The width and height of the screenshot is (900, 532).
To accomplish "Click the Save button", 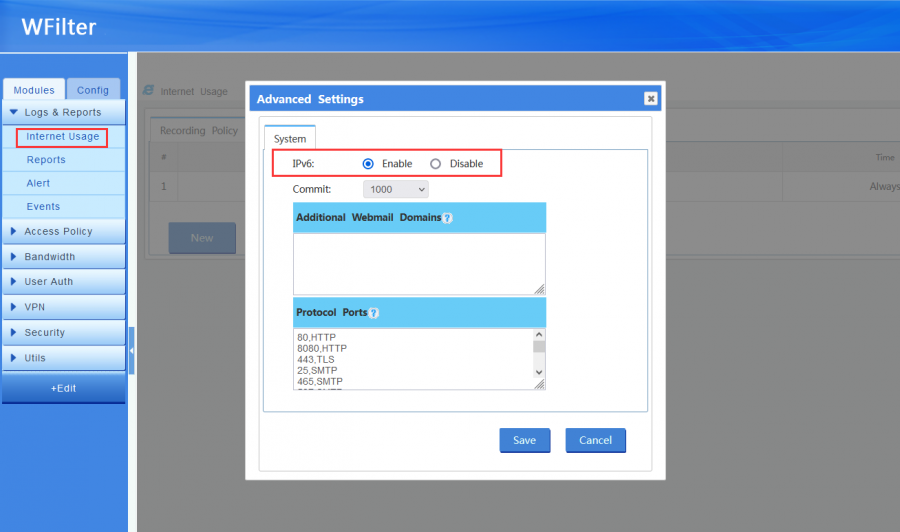I will (525, 440).
